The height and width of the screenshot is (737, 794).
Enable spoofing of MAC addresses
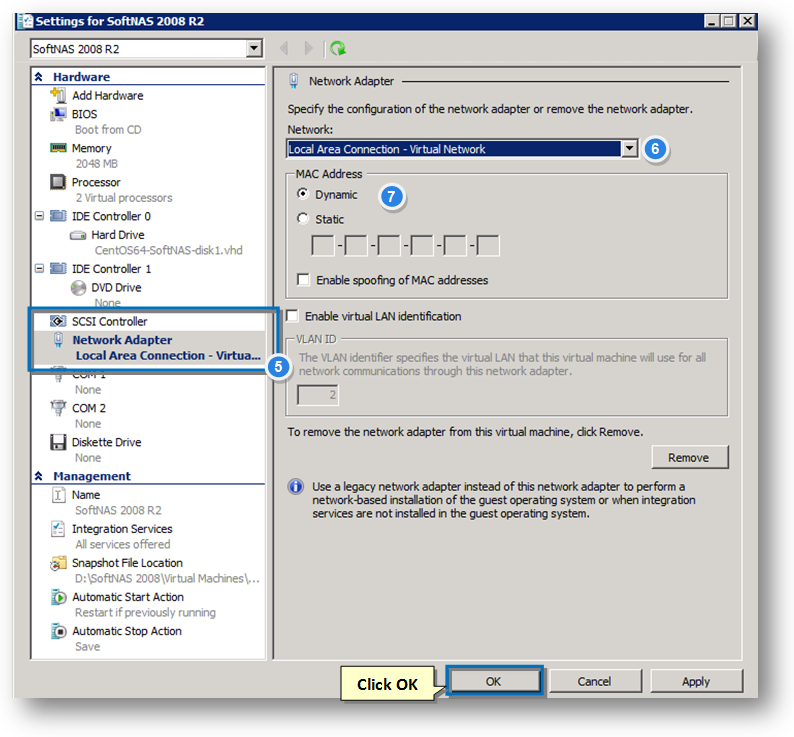(x=303, y=280)
